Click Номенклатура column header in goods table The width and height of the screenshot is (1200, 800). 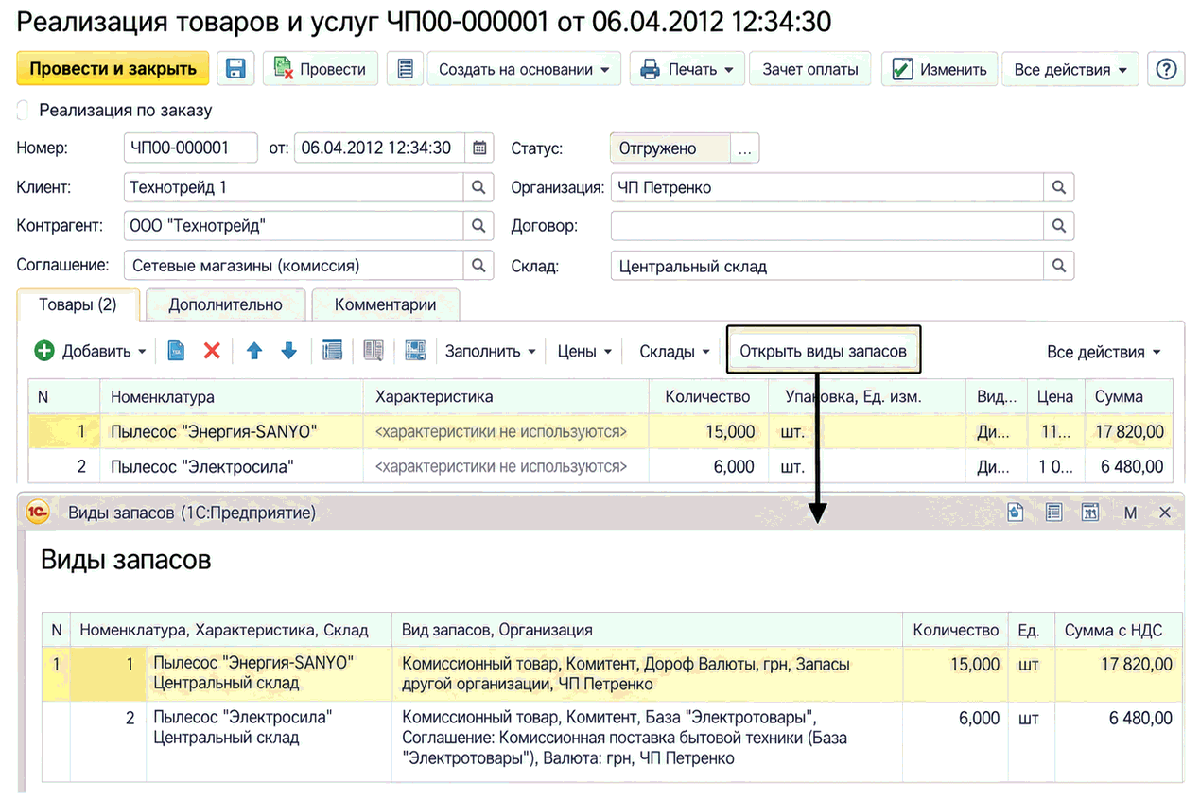232,397
